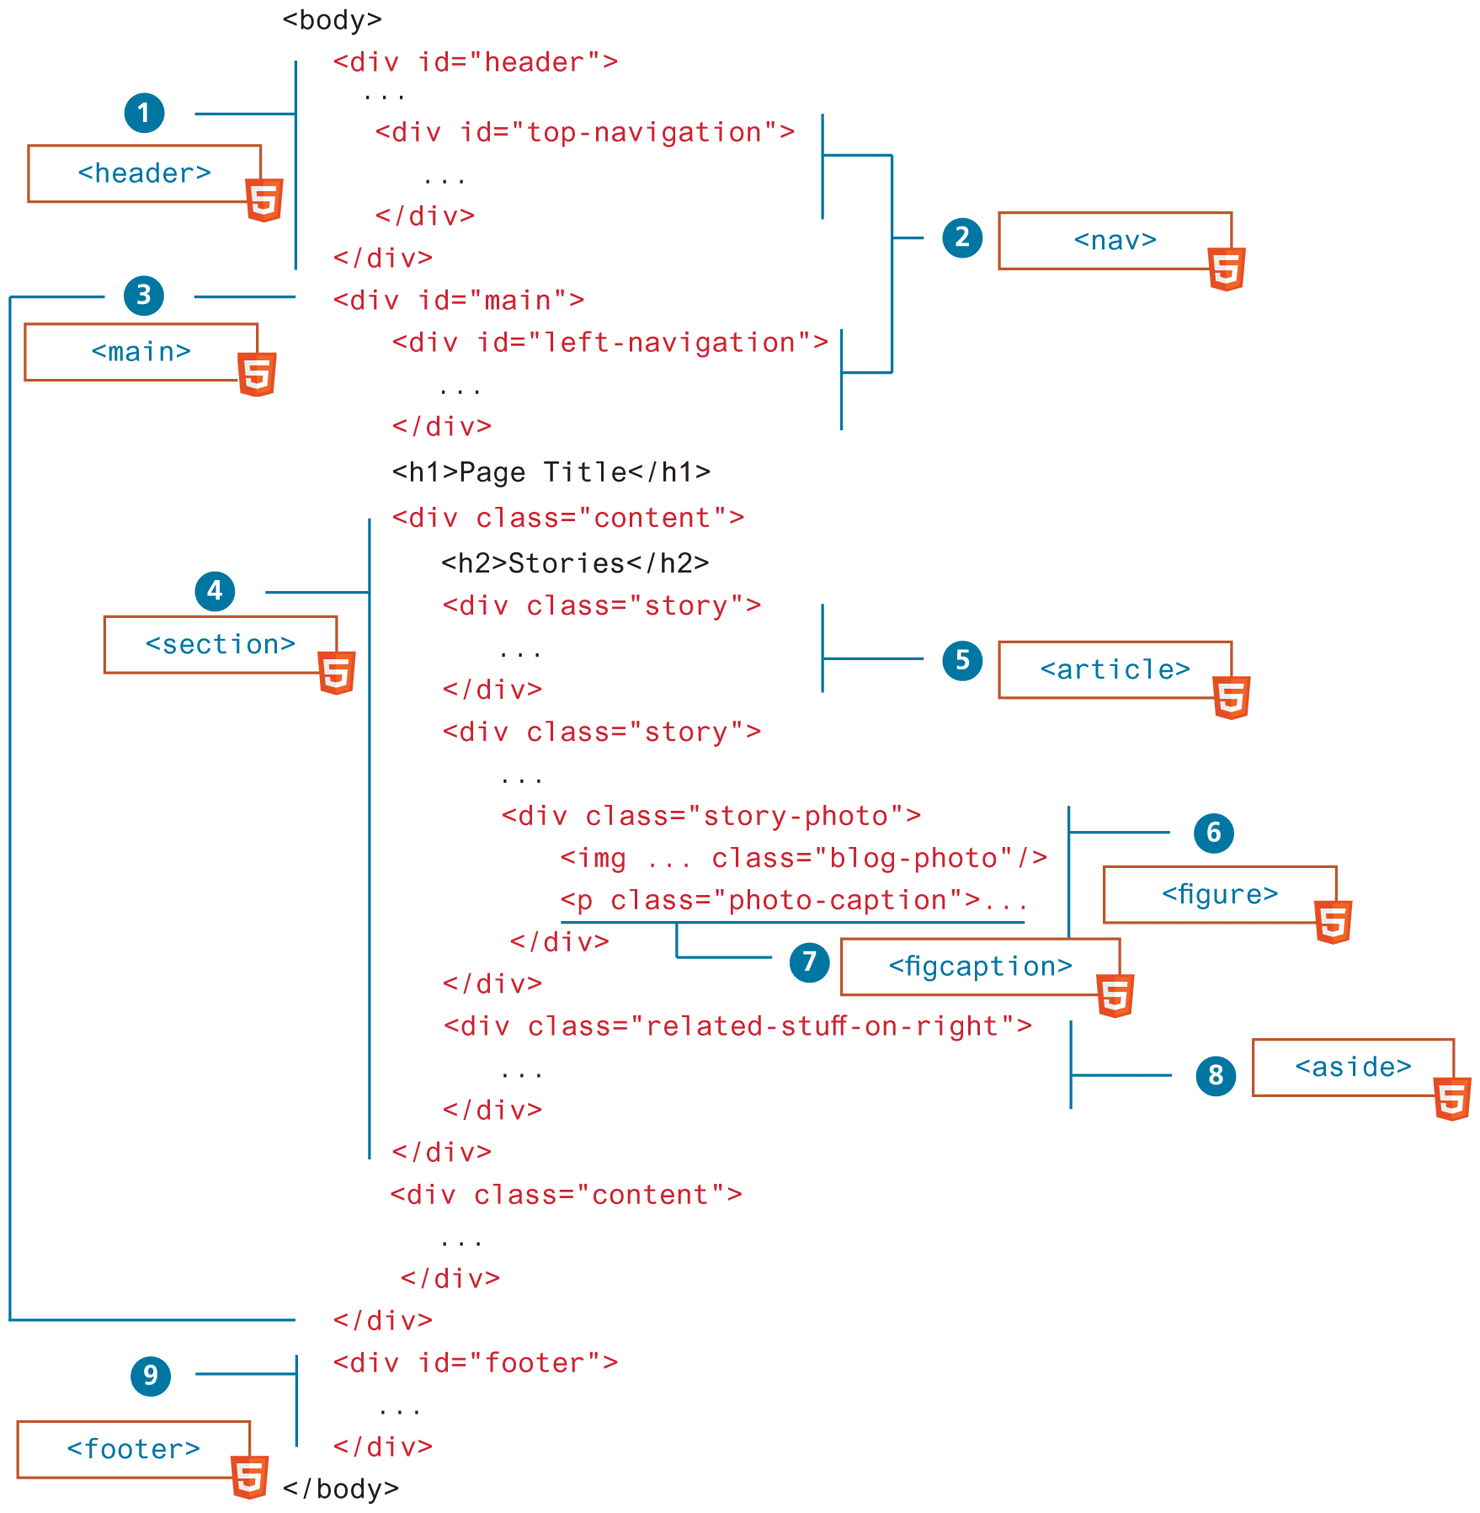Image resolution: width=1480 pixels, height=1513 pixels.
Task: Select the number 5 circle beside article
Action: pos(962,661)
